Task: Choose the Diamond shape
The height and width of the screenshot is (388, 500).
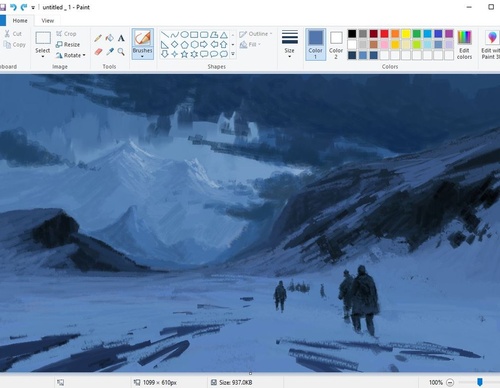Action: (175, 44)
